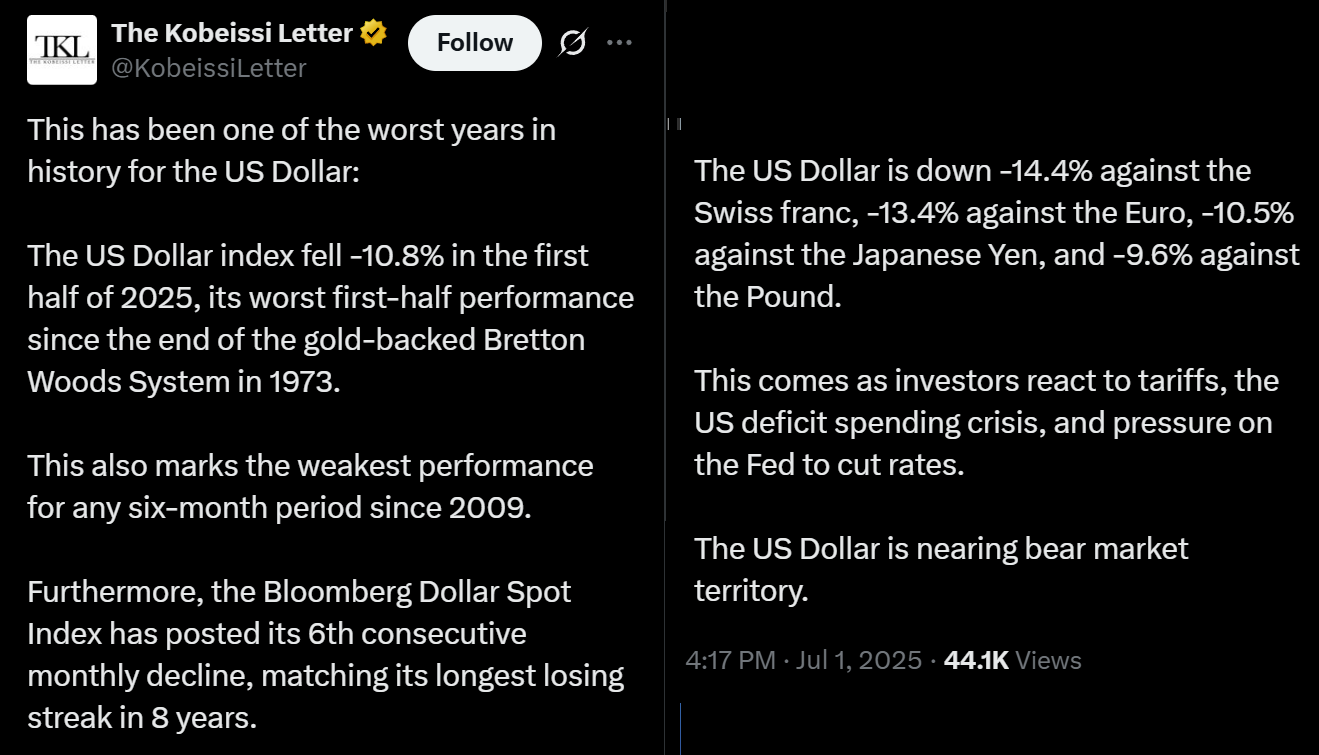Image resolution: width=1319 pixels, height=755 pixels.
Task: Click the 'worst years in history' opening paragraph
Action: [291, 150]
